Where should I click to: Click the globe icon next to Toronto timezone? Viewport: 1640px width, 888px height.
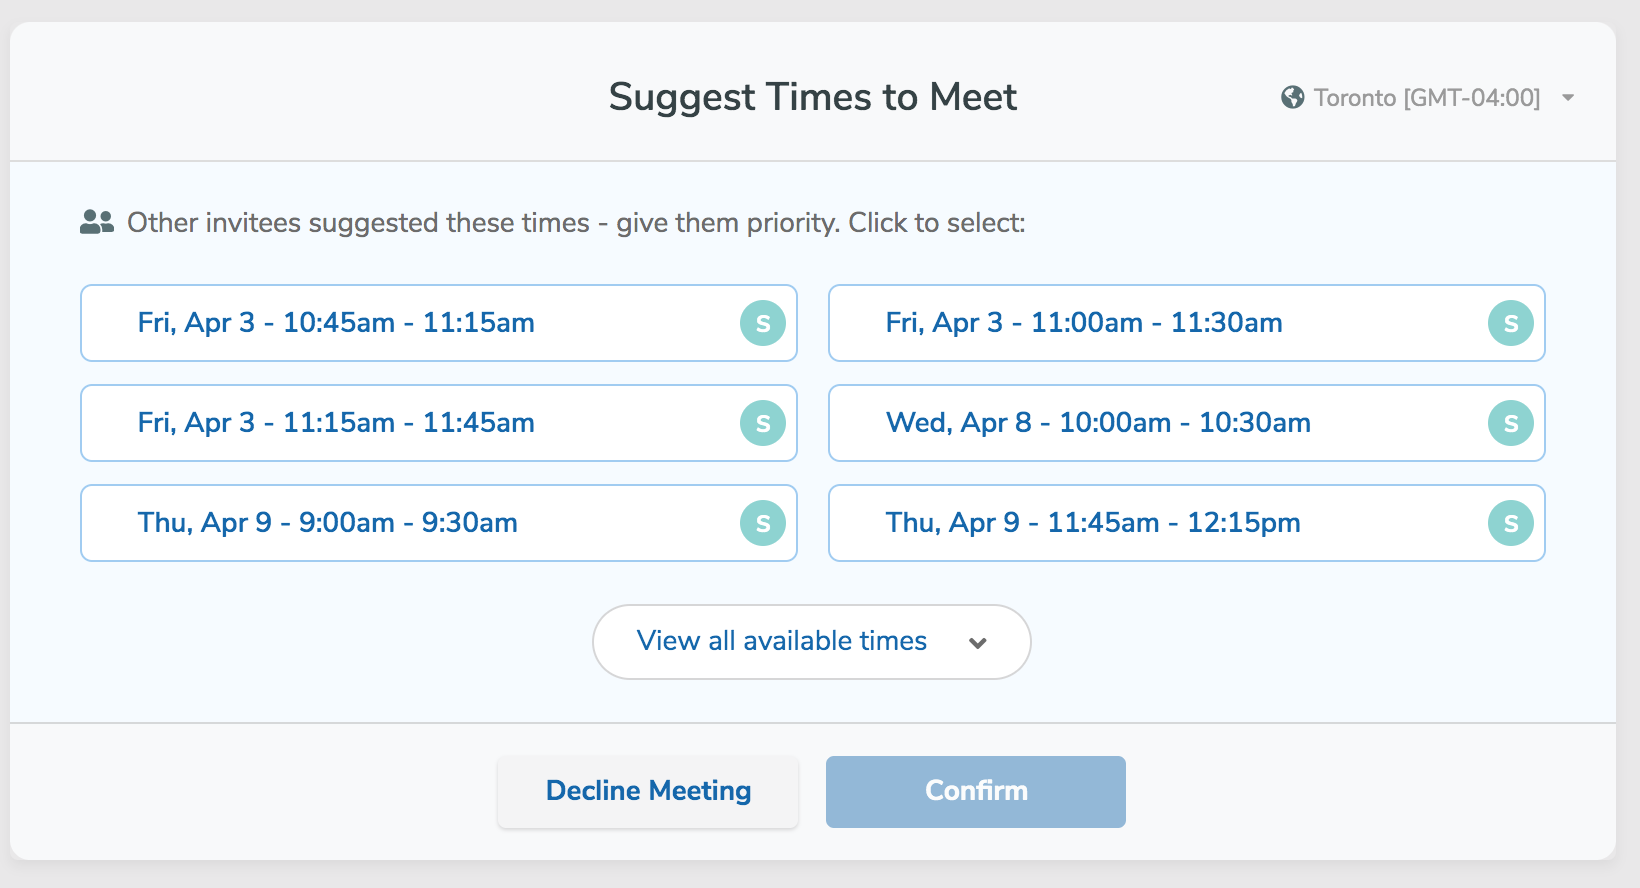1291,97
